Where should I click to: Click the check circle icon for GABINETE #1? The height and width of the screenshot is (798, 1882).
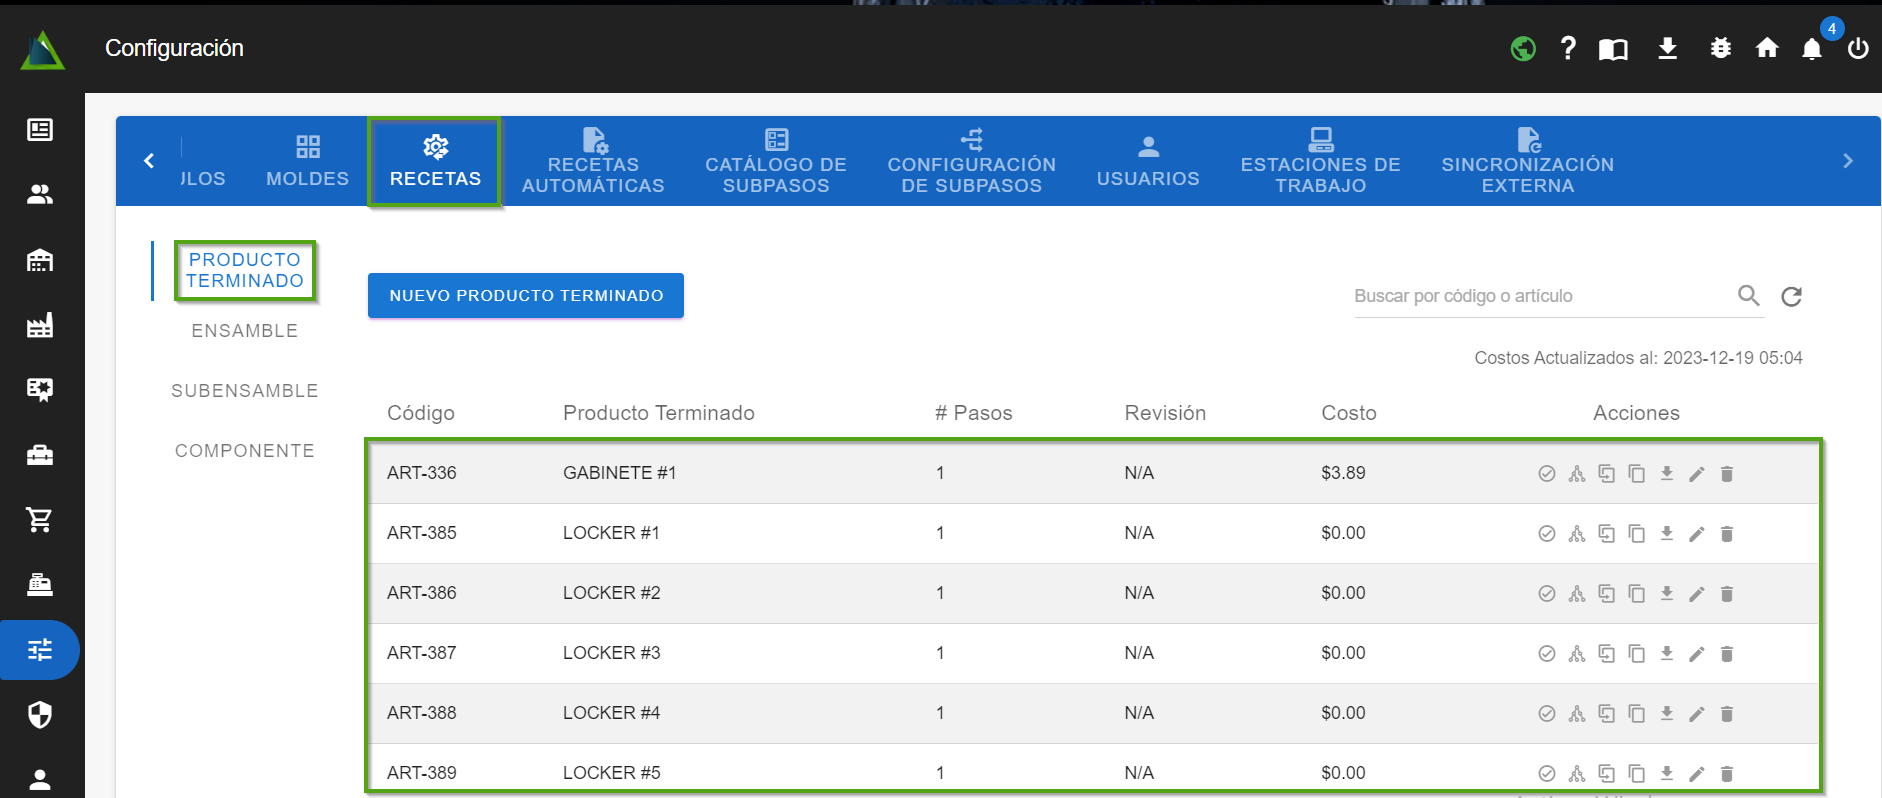1546,474
